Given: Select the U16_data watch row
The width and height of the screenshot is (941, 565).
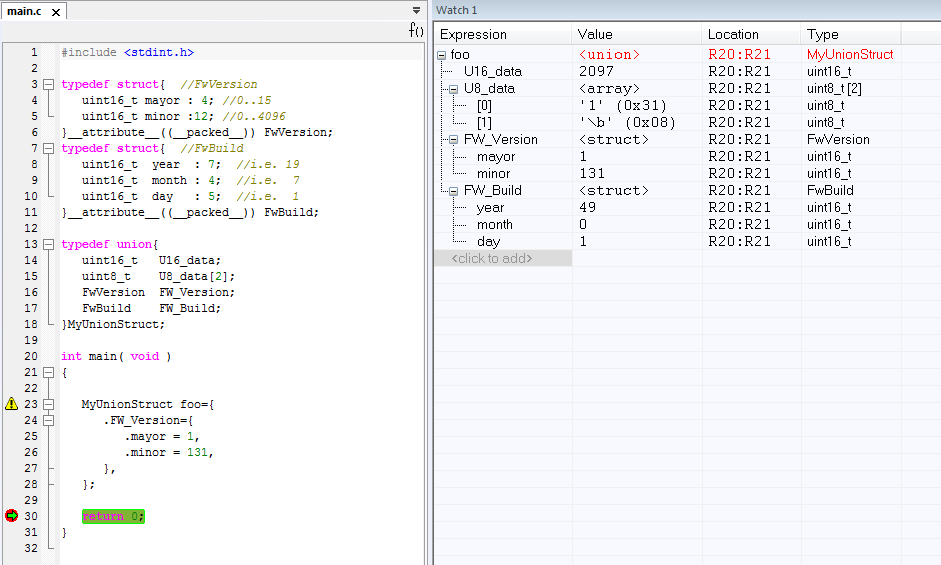Looking at the screenshot, I should (x=687, y=71).
